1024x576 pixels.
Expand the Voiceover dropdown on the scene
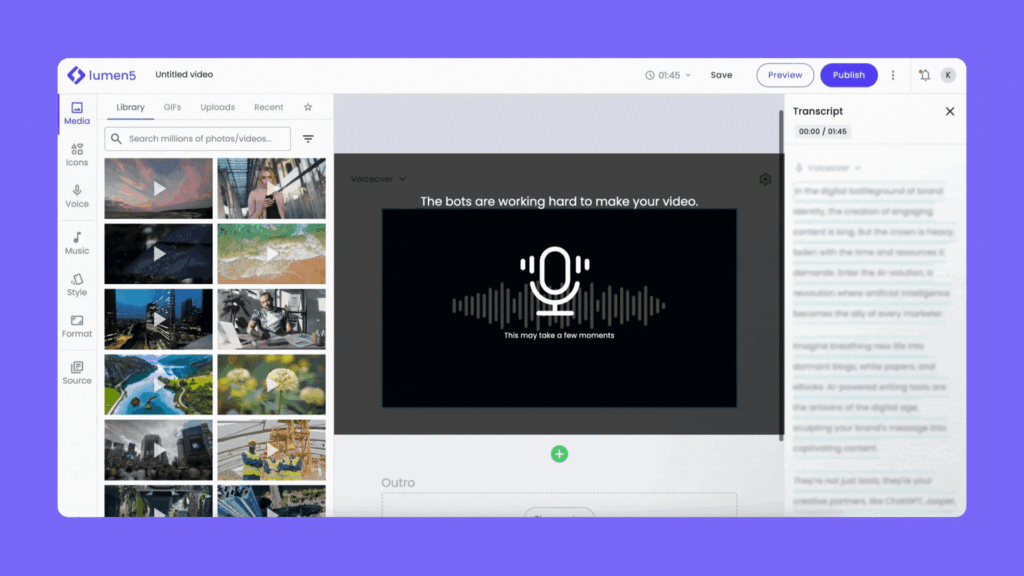click(x=378, y=179)
